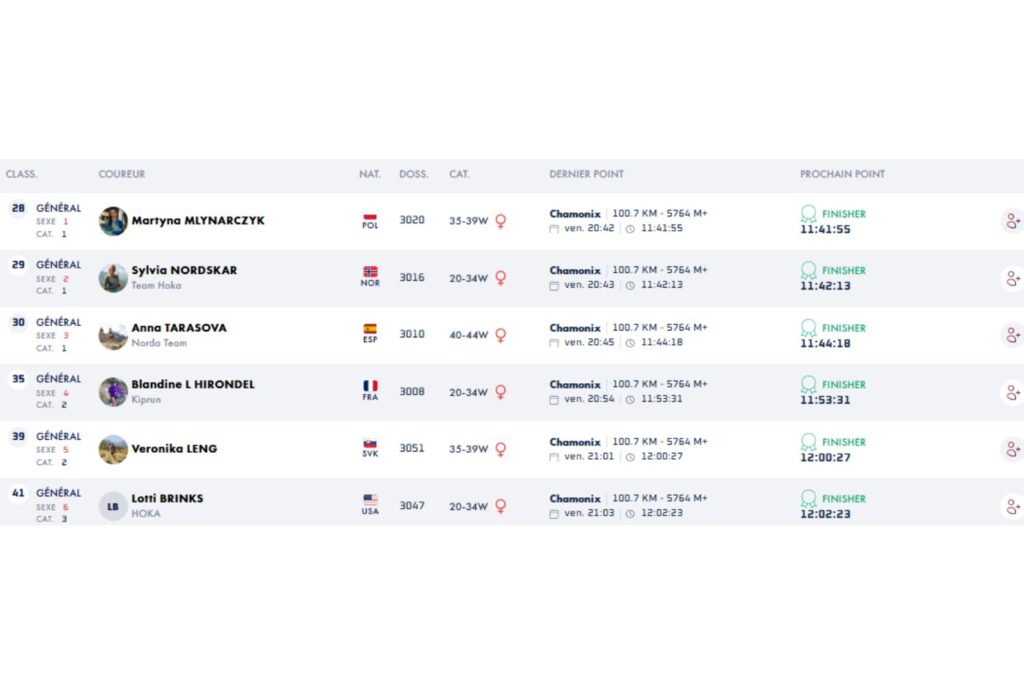Click the LB initials avatar
1024x683 pixels.
pos(113,506)
